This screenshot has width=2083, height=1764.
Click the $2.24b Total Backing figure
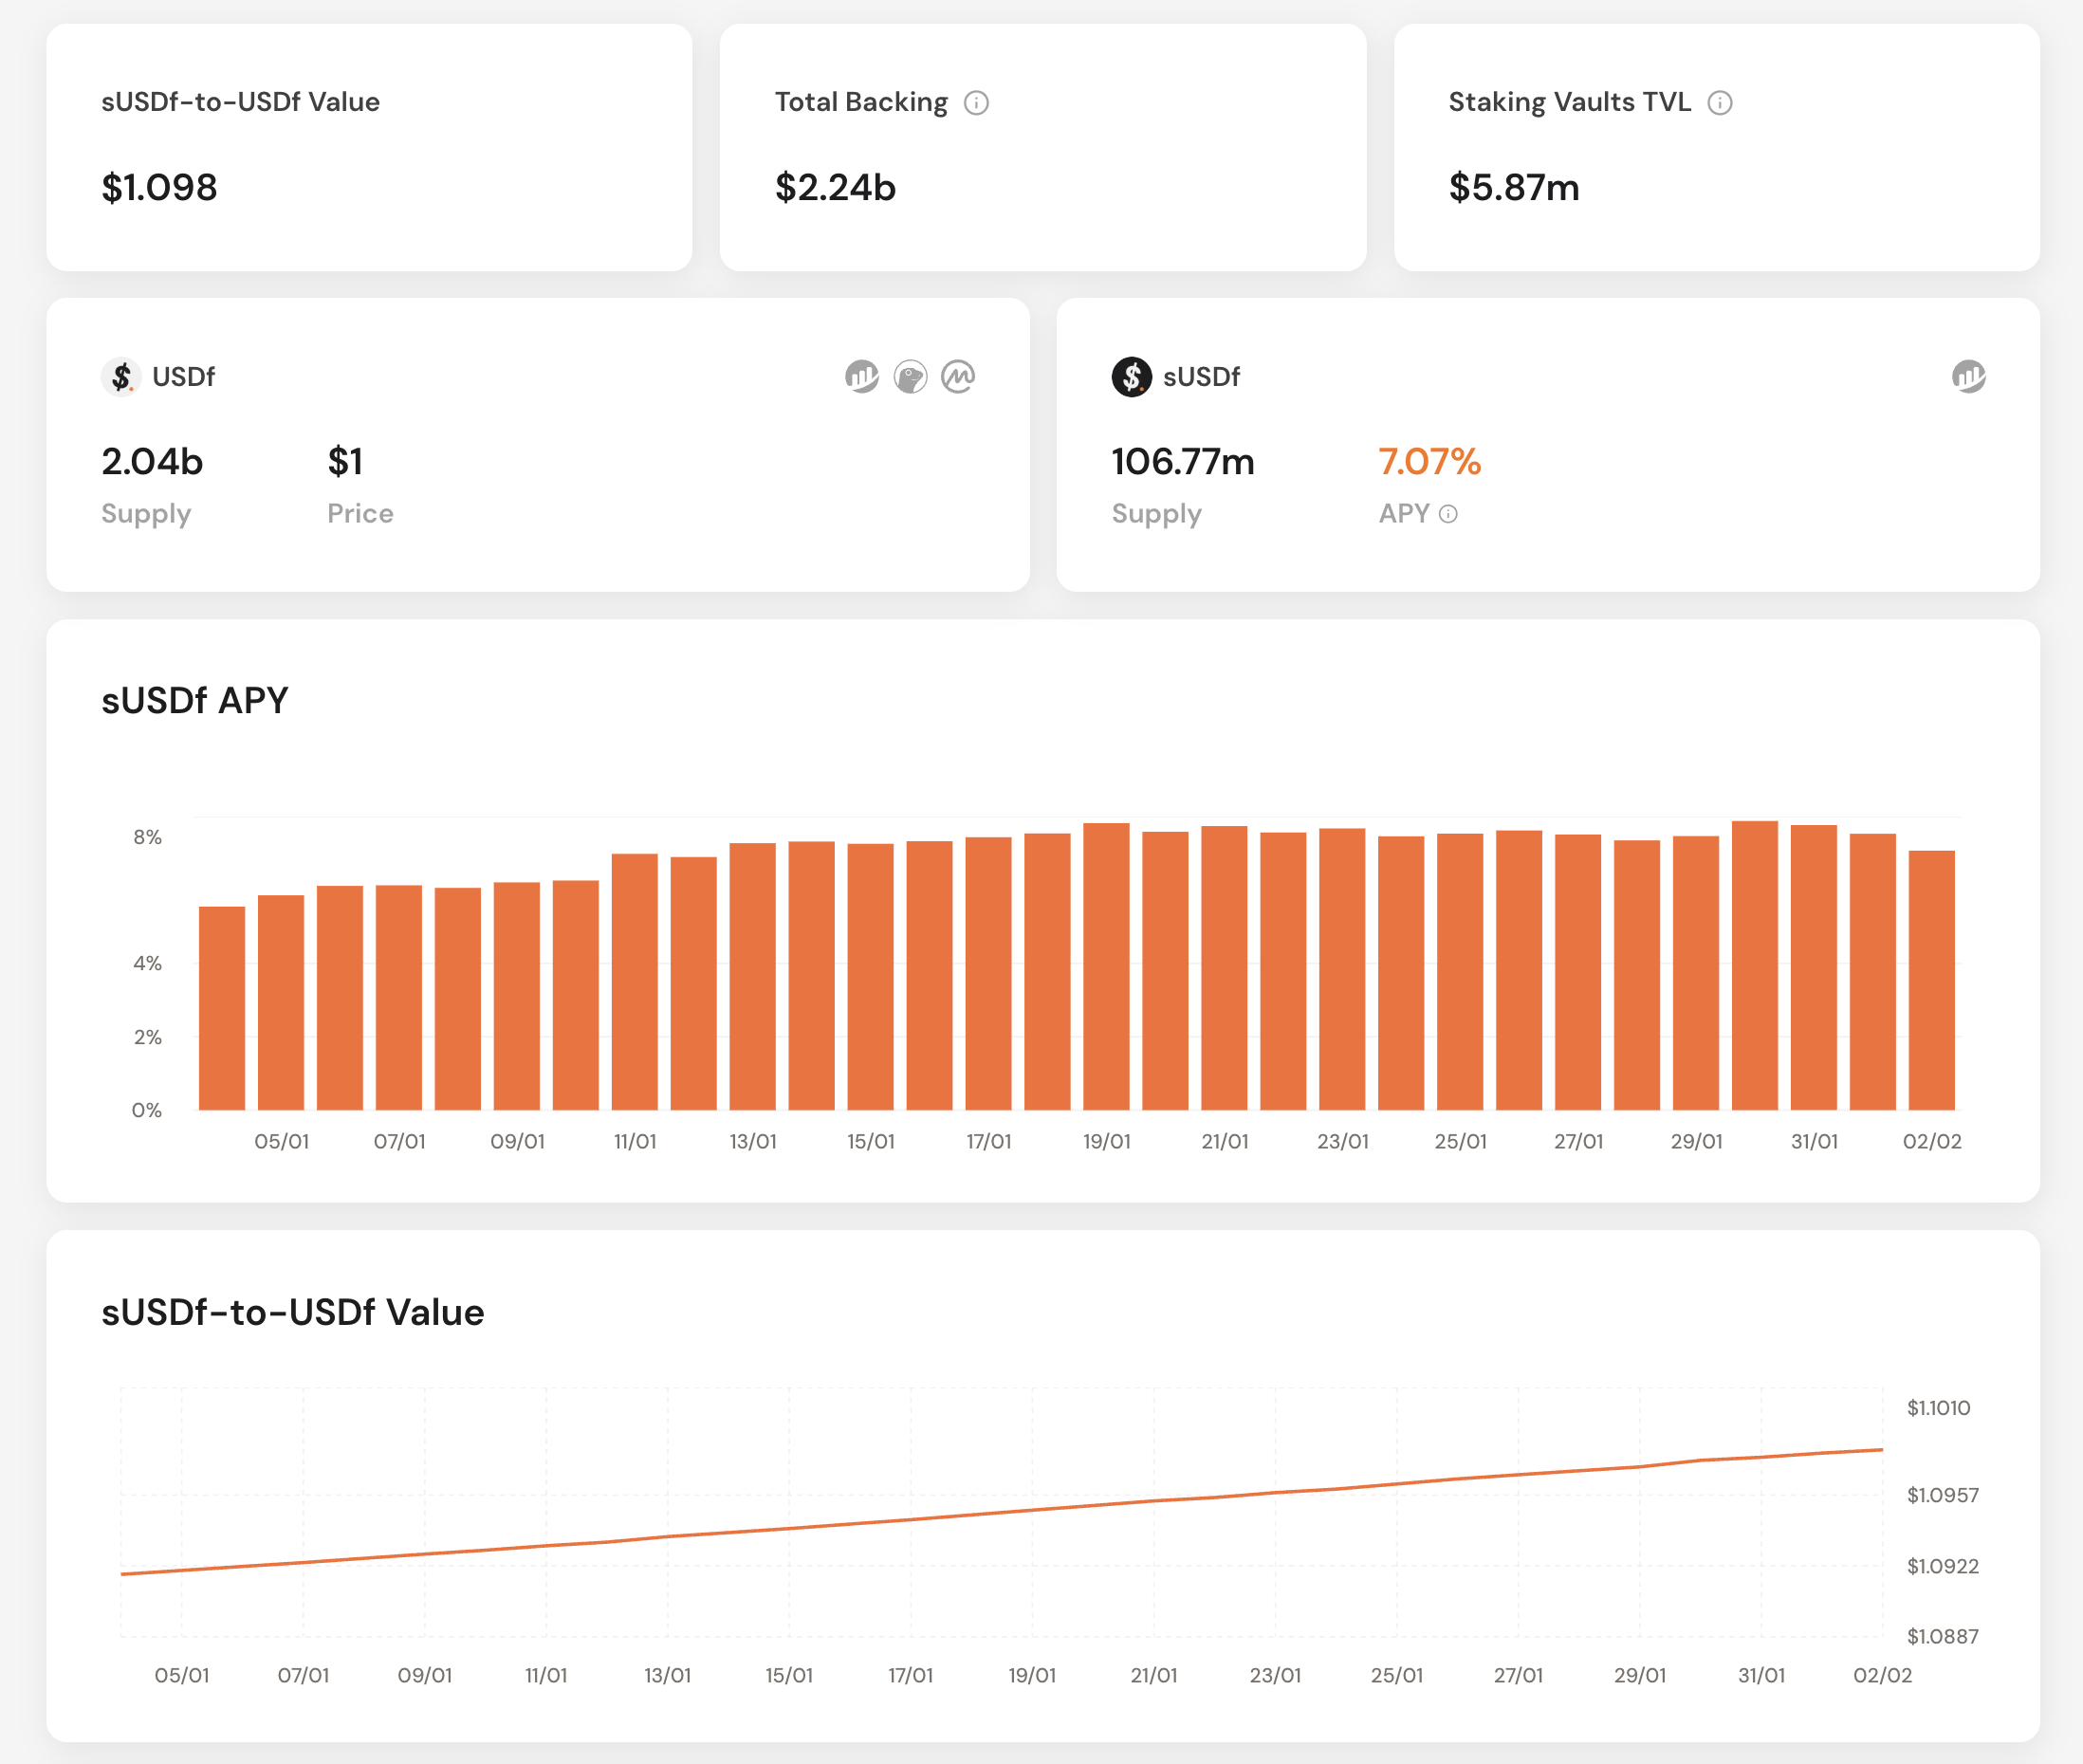(835, 188)
